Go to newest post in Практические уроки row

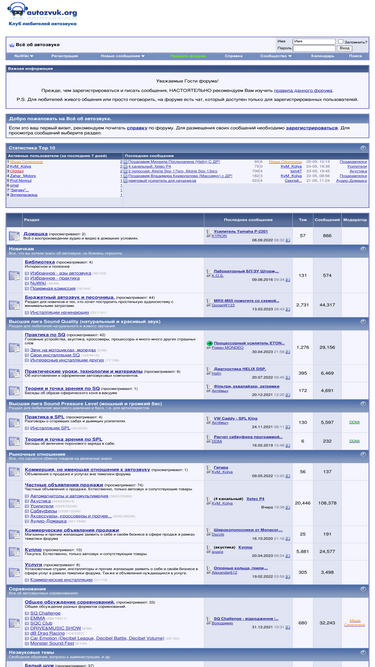(288, 377)
